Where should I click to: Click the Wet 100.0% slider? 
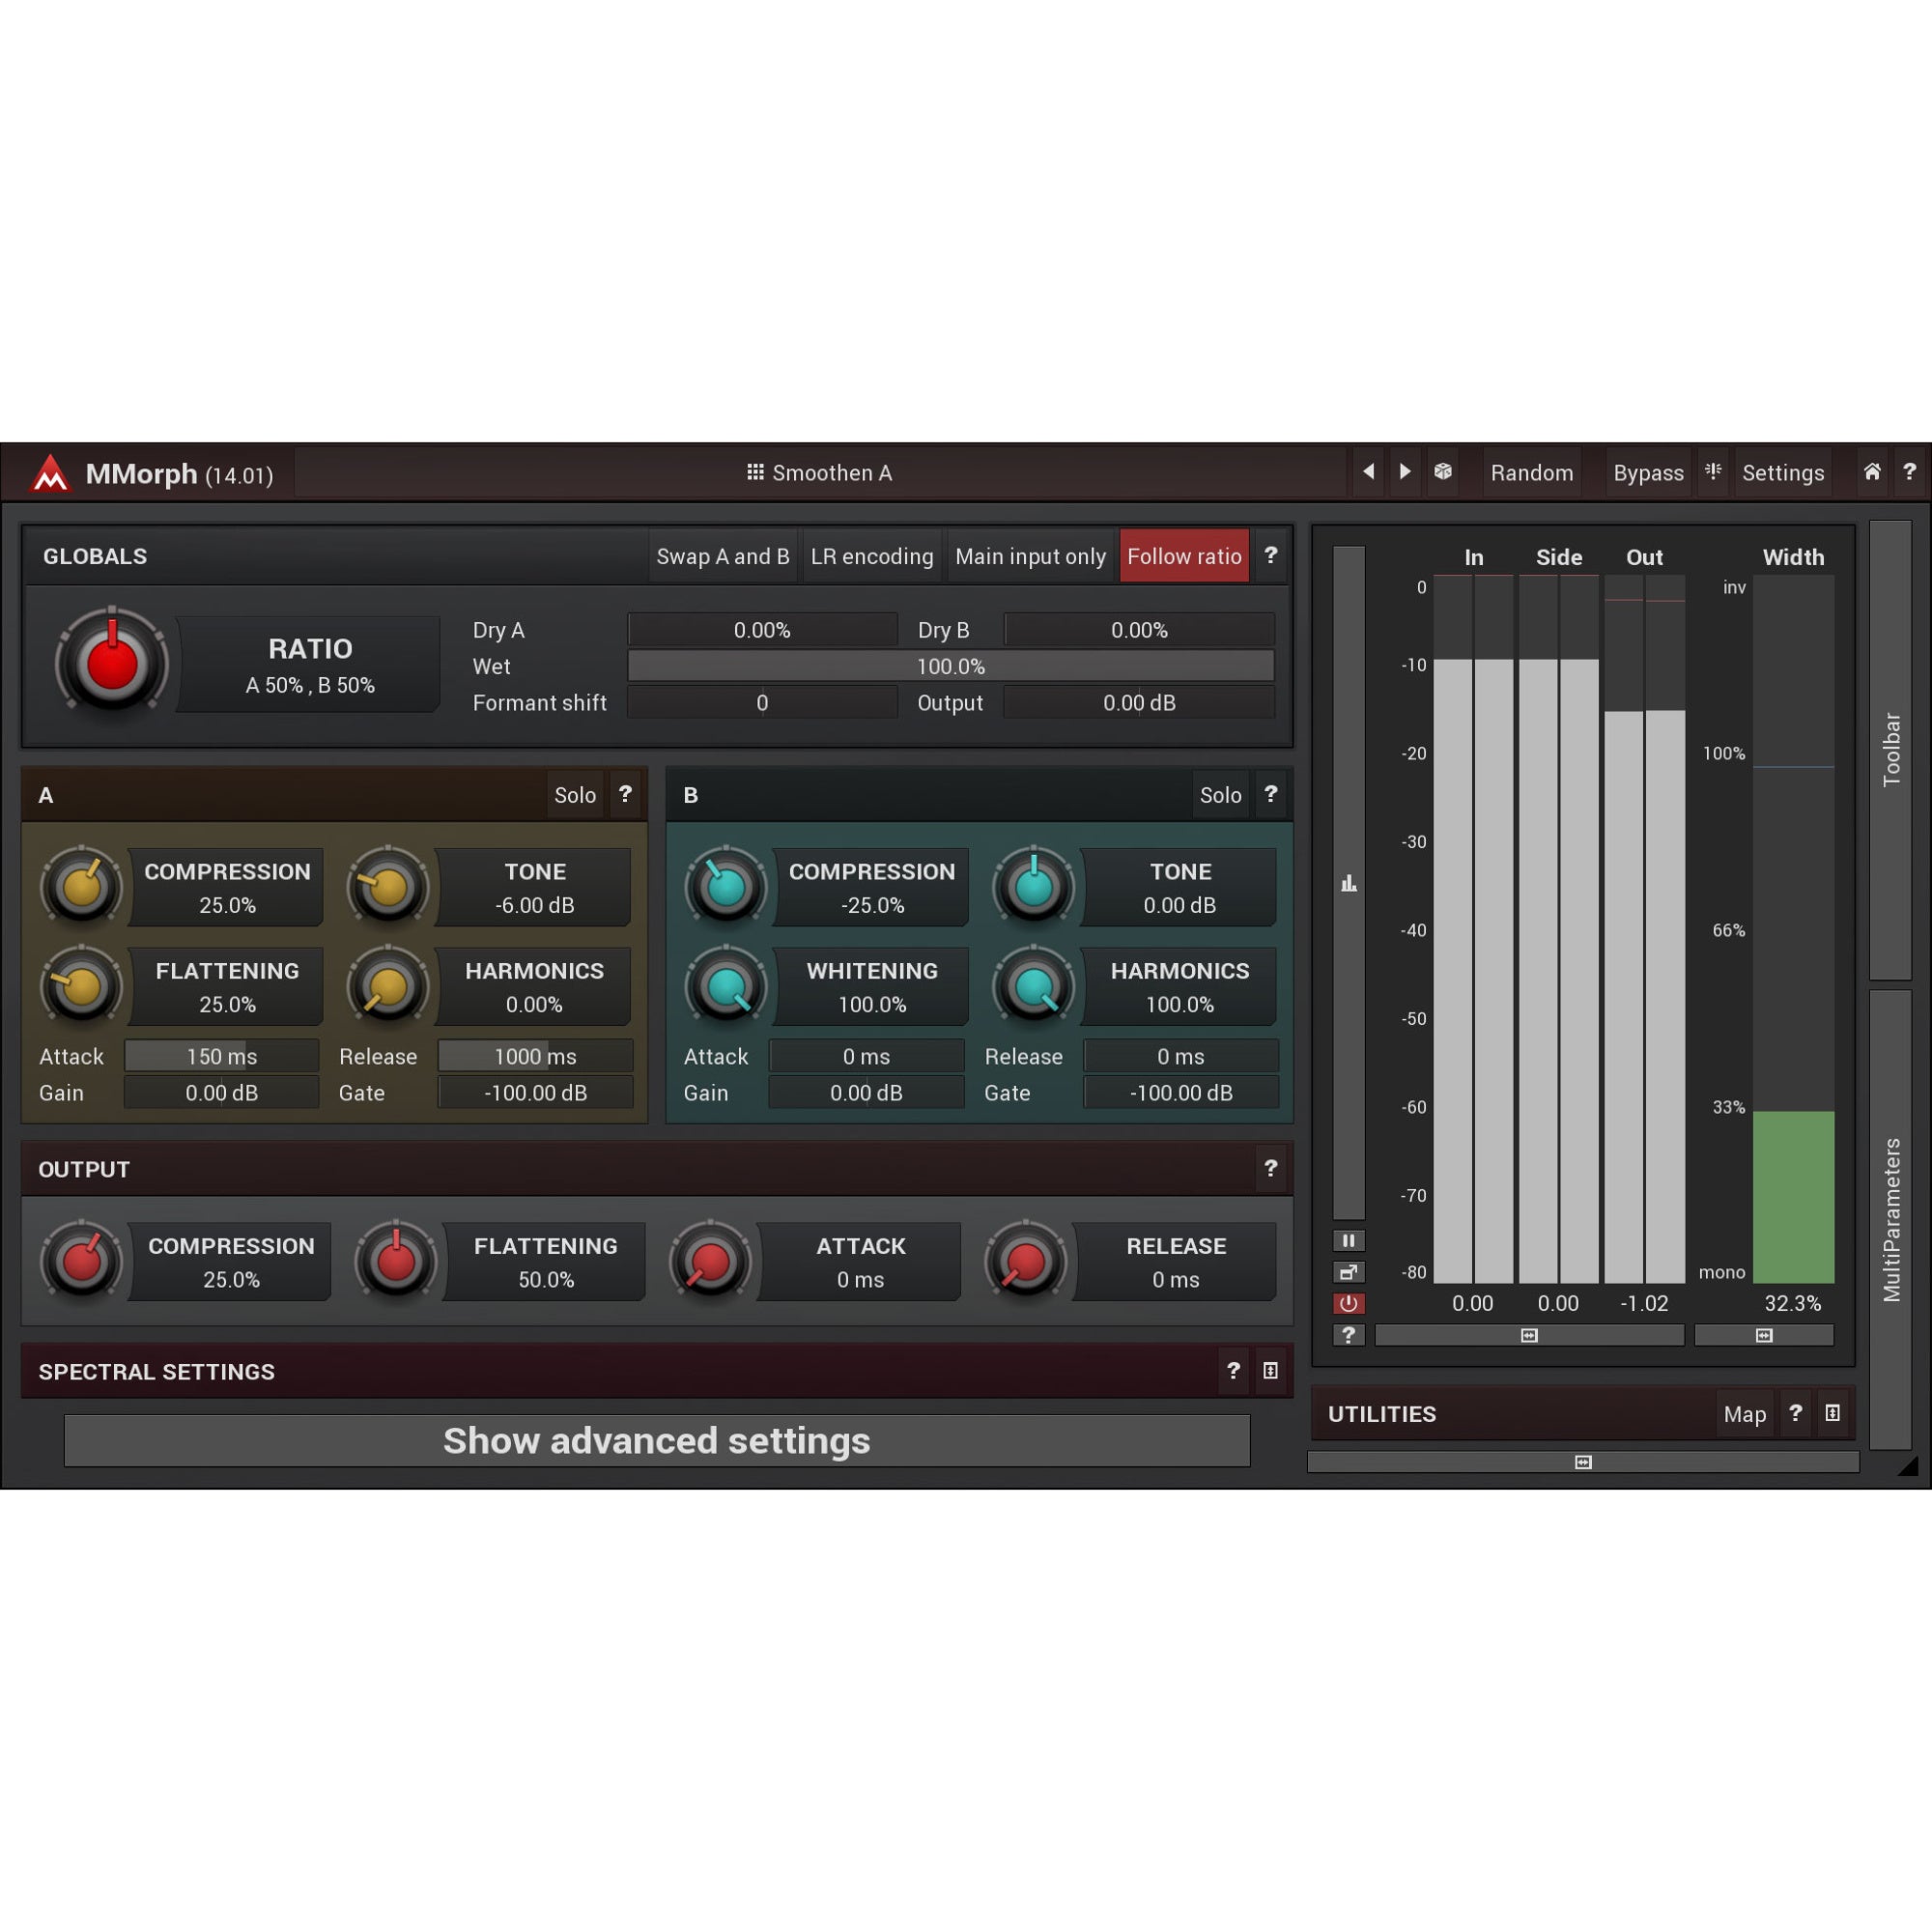point(951,666)
